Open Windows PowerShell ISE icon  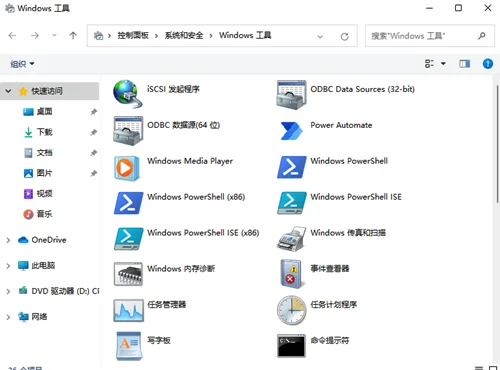coord(291,203)
